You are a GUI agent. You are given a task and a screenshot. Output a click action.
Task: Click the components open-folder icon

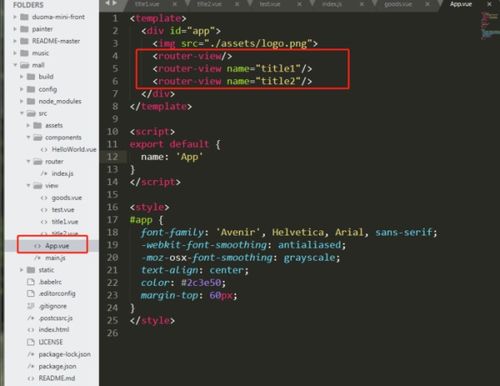[38, 137]
